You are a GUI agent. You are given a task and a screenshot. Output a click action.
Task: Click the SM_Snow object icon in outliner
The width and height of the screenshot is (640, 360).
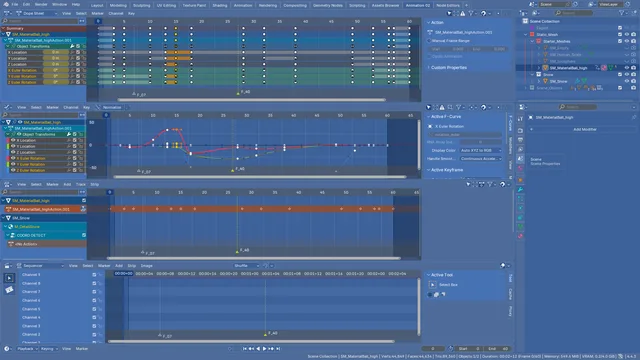tap(545, 81)
